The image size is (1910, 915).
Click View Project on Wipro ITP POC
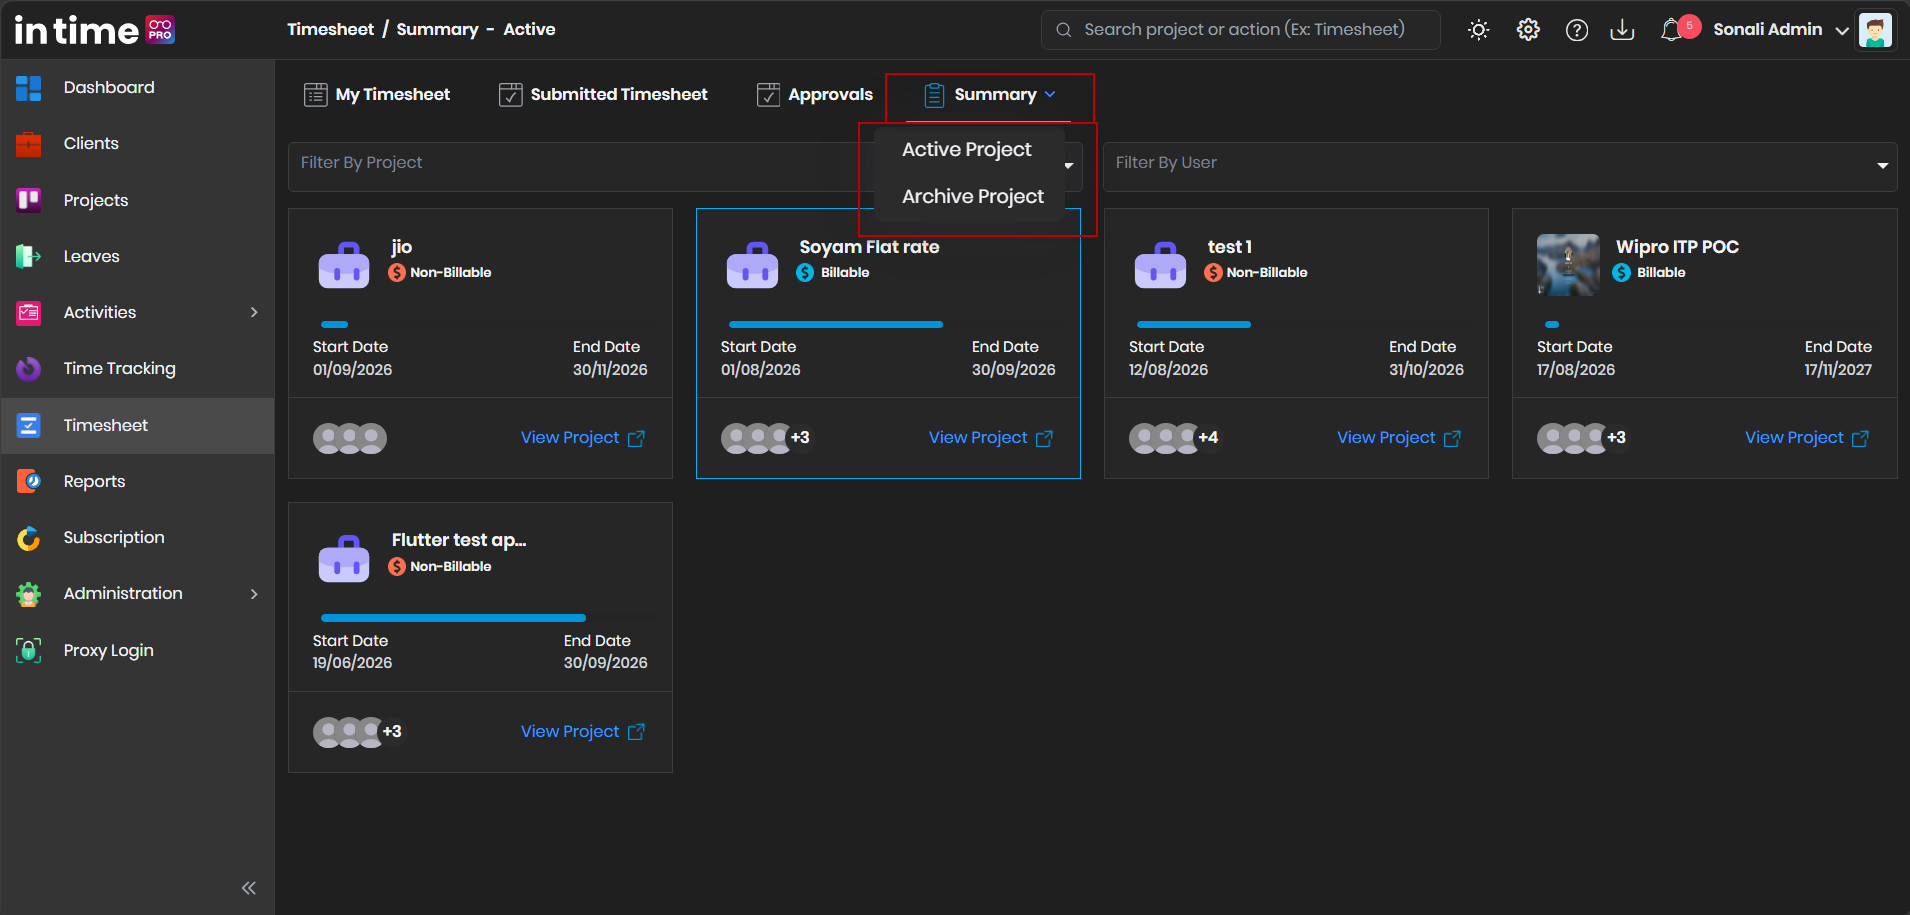(1806, 438)
